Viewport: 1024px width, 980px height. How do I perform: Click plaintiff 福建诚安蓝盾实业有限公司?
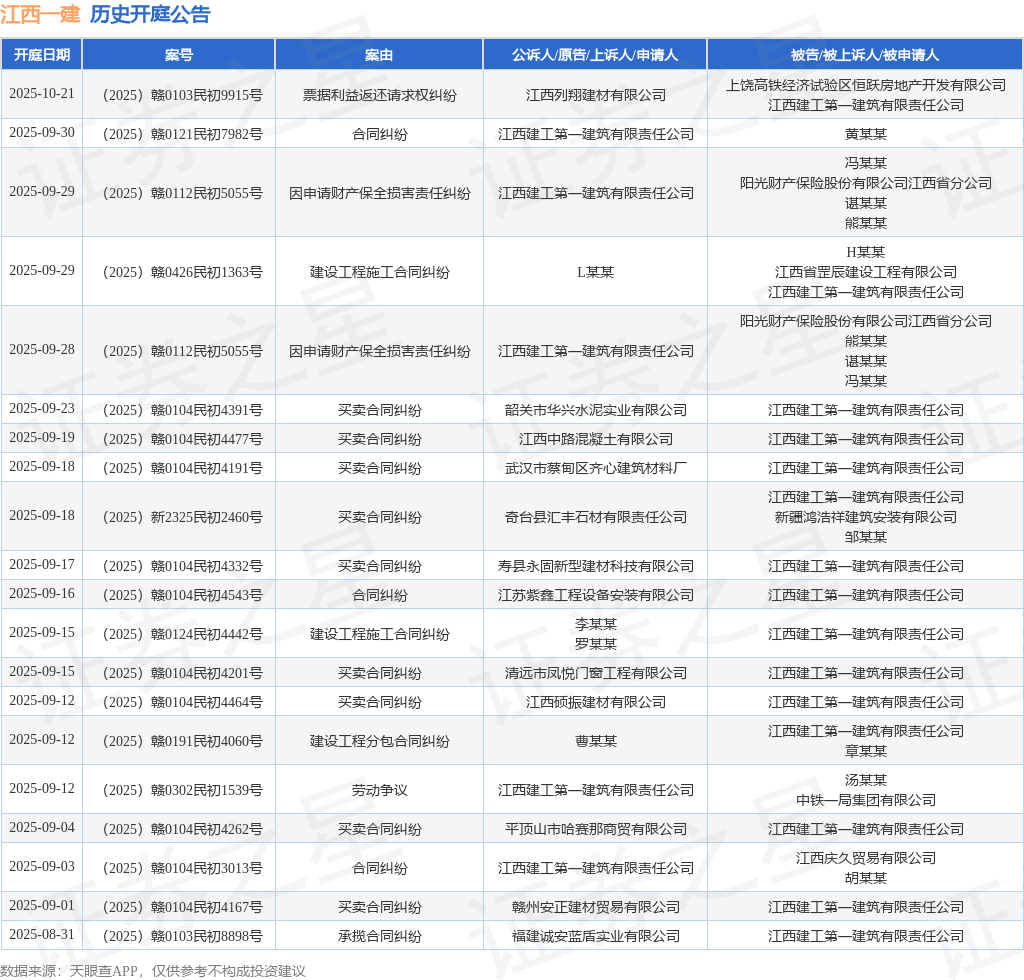[596, 936]
